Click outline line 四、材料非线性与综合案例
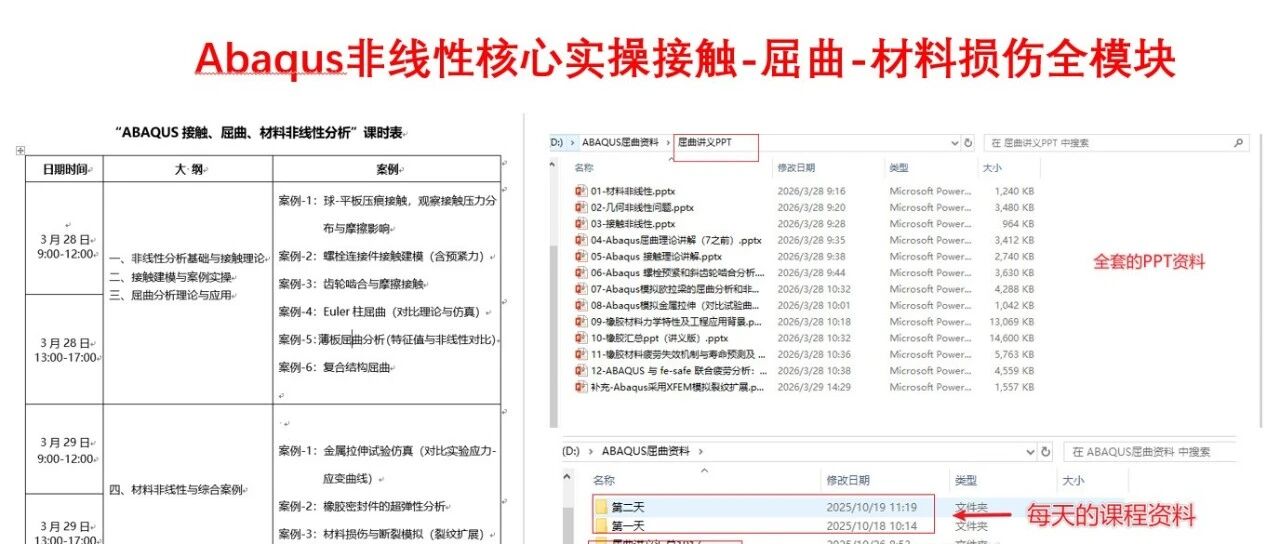Screen dimensions: 1280x544 pyautogui.click(x=178, y=490)
